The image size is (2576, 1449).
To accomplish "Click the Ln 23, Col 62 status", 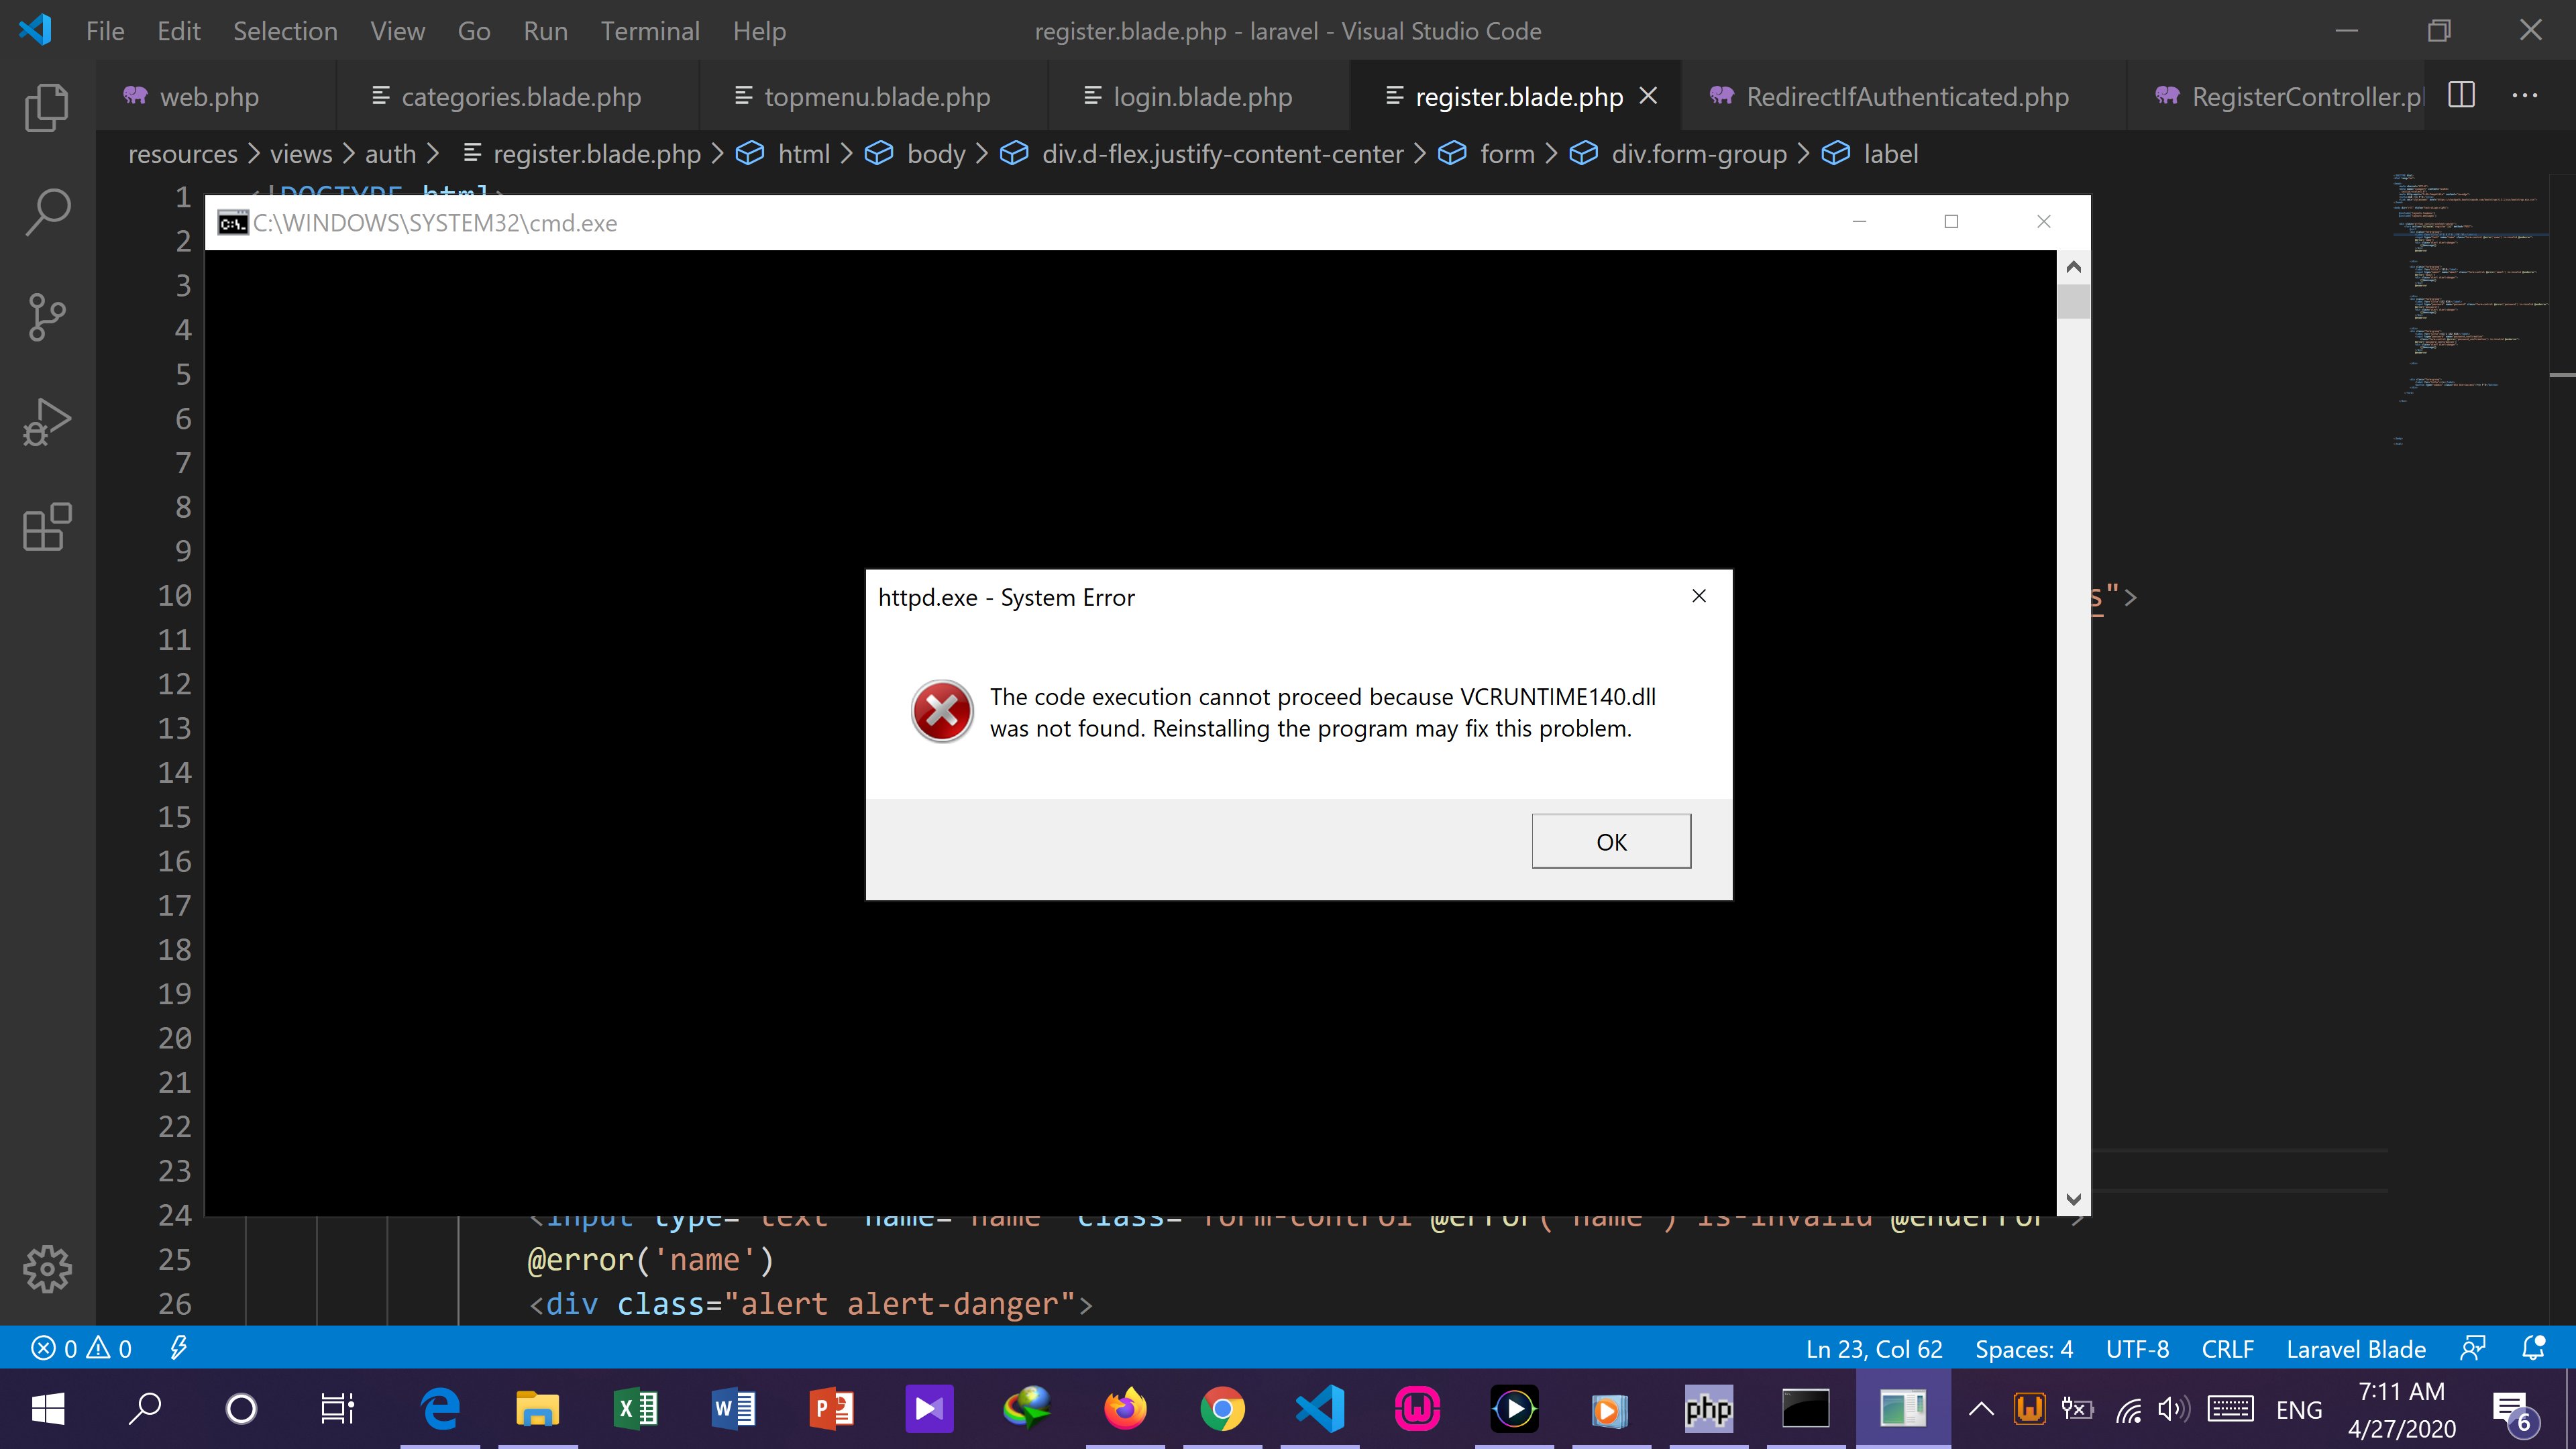I will coord(1874,1349).
